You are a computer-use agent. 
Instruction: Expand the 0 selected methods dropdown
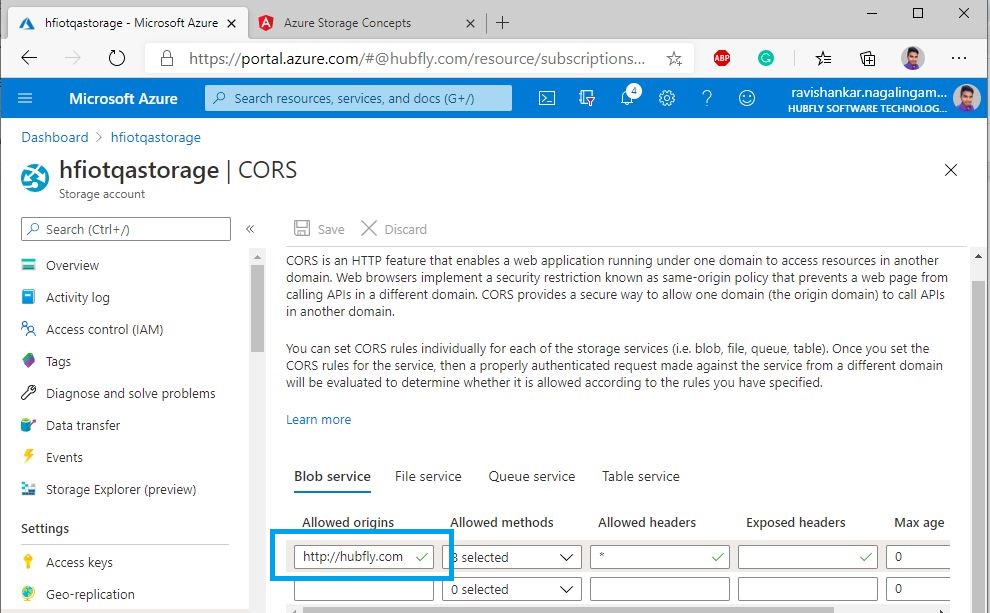[x=511, y=589]
